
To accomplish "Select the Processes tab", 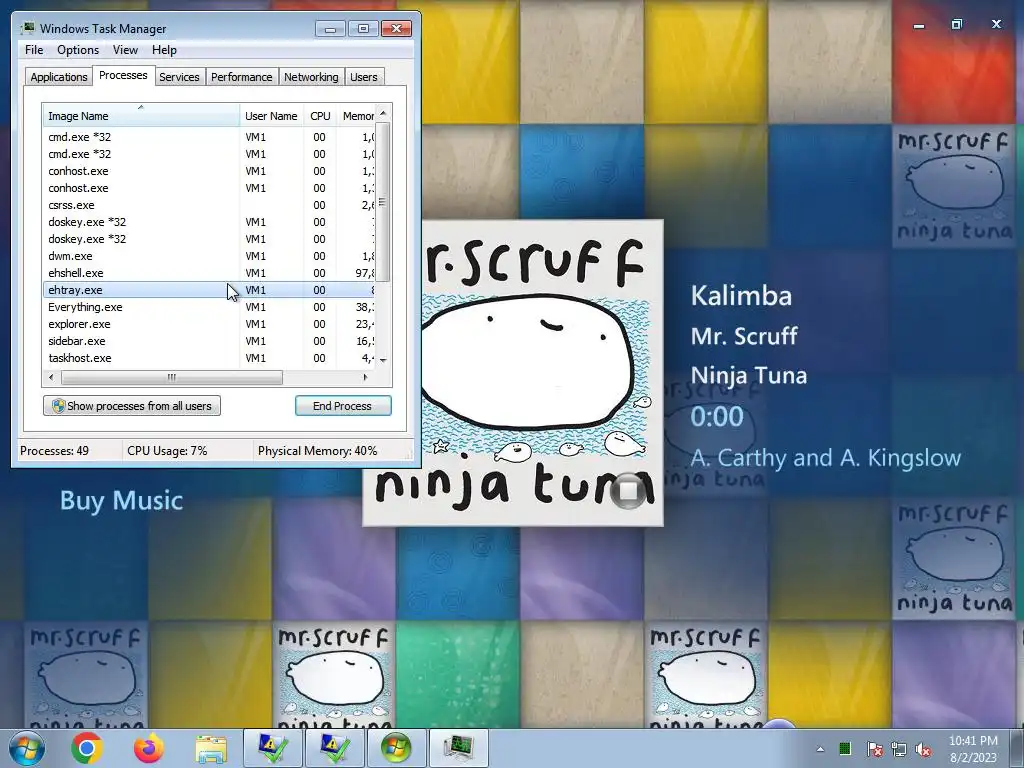I will pos(123,75).
